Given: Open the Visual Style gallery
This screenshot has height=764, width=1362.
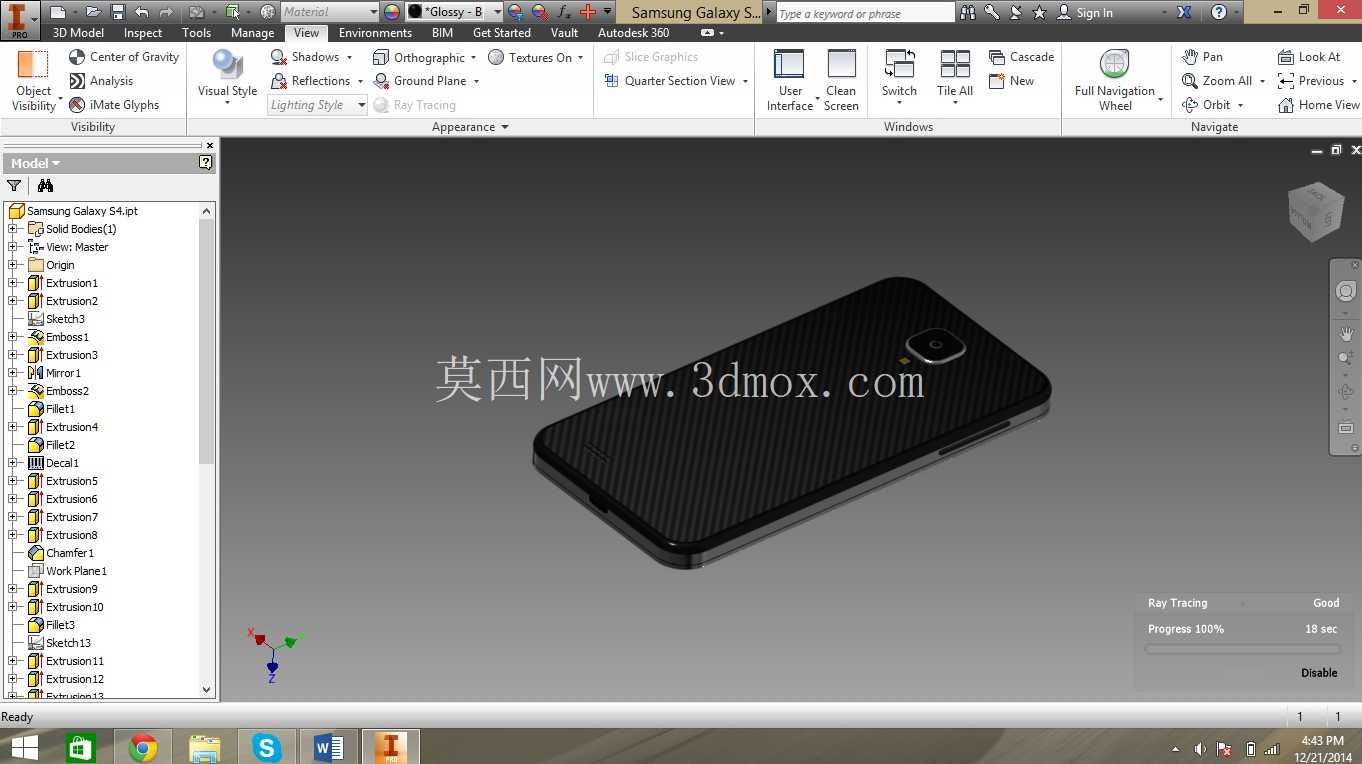Looking at the screenshot, I should tap(228, 78).
